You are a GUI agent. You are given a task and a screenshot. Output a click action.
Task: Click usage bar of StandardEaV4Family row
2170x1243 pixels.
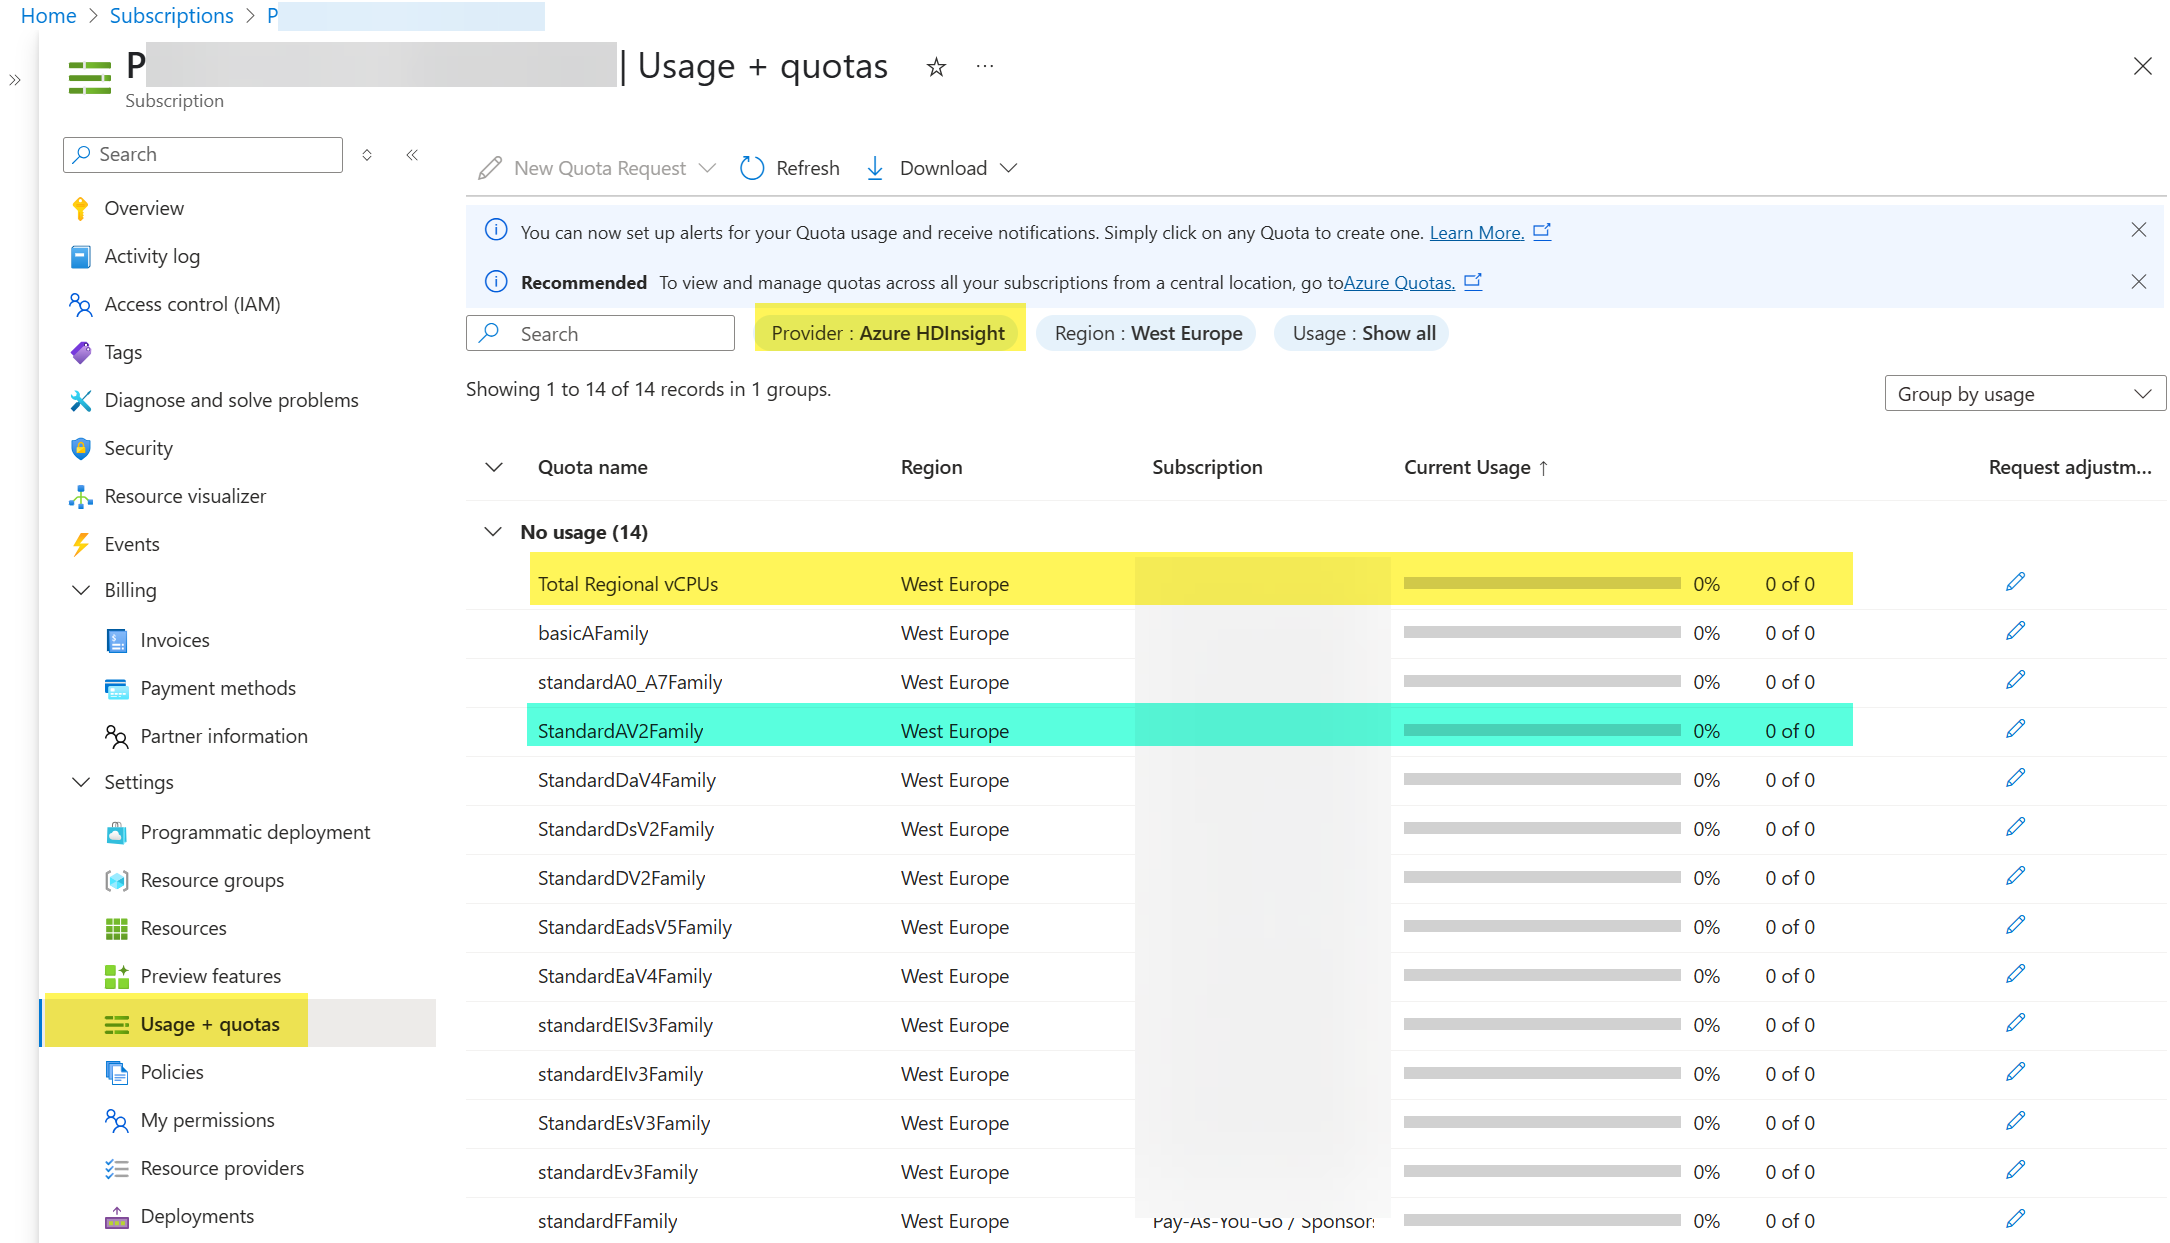click(1542, 975)
